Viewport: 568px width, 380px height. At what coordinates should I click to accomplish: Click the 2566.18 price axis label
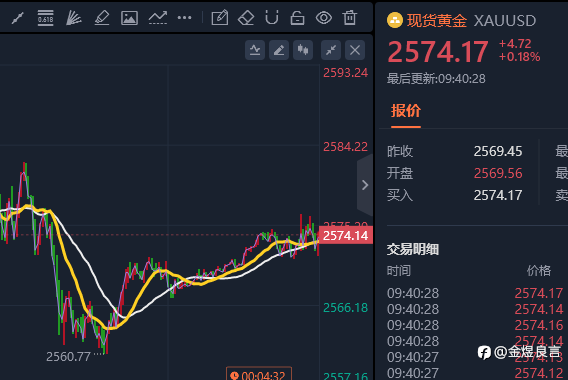346,308
